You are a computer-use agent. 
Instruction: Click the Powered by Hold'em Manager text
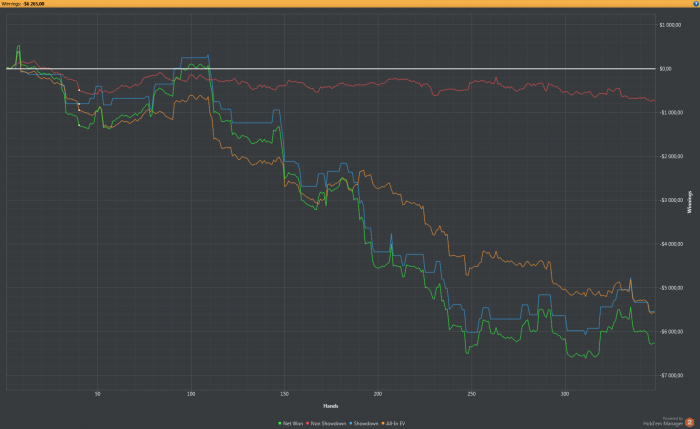pyautogui.click(x=663, y=421)
